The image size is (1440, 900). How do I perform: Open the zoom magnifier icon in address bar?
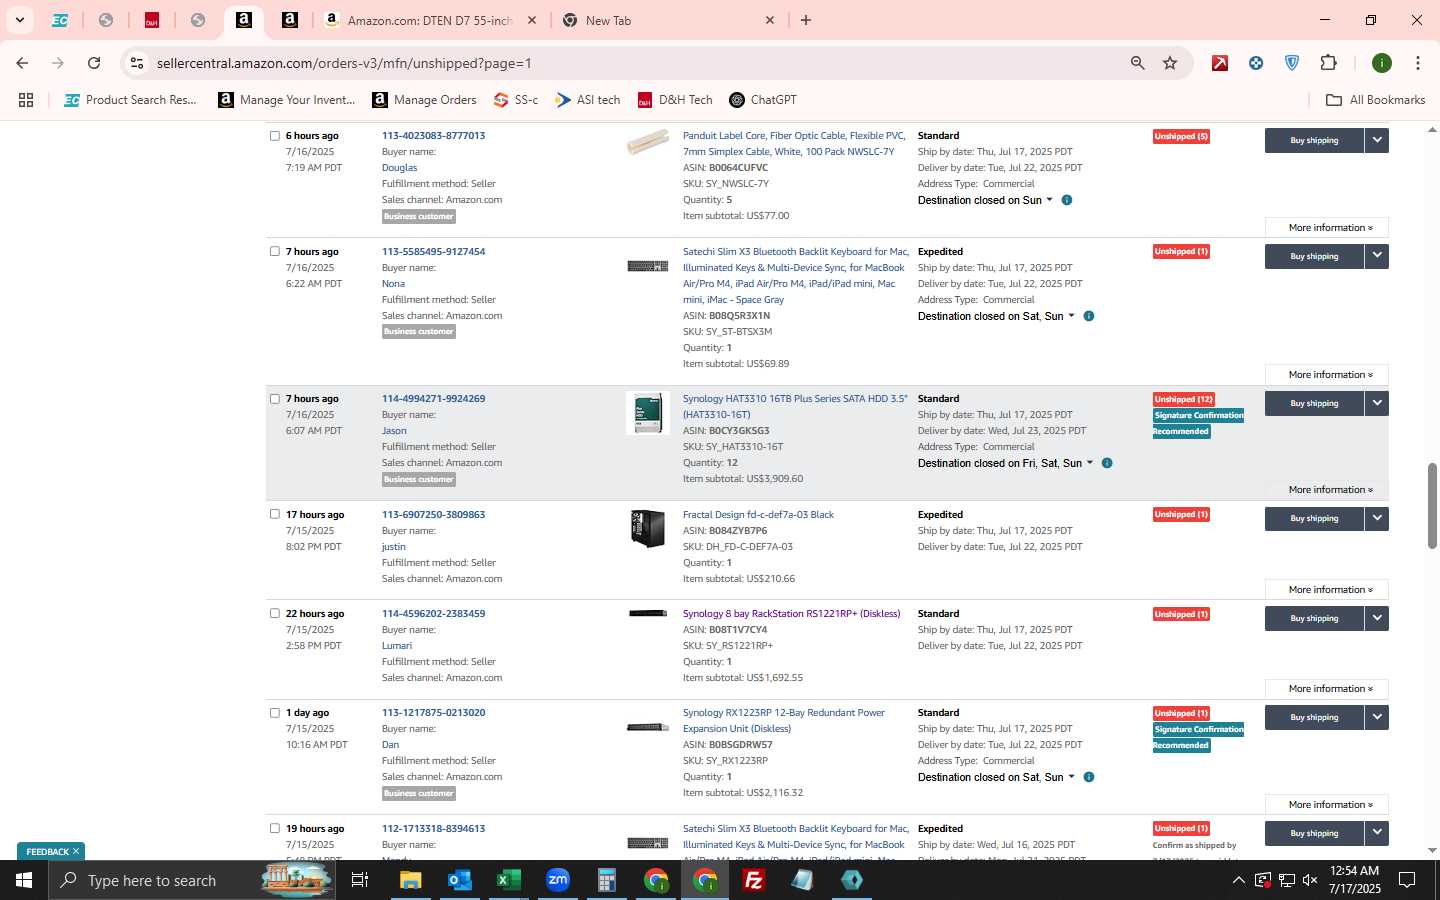click(1138, 63)
